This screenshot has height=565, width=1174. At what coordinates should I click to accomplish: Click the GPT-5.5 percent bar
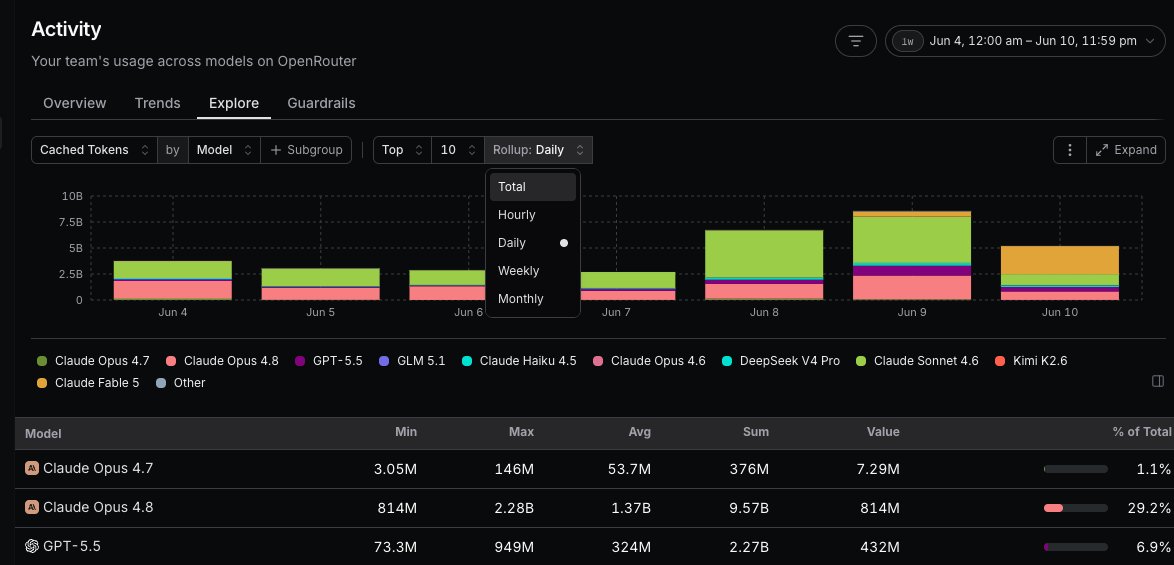(1075, 547)
